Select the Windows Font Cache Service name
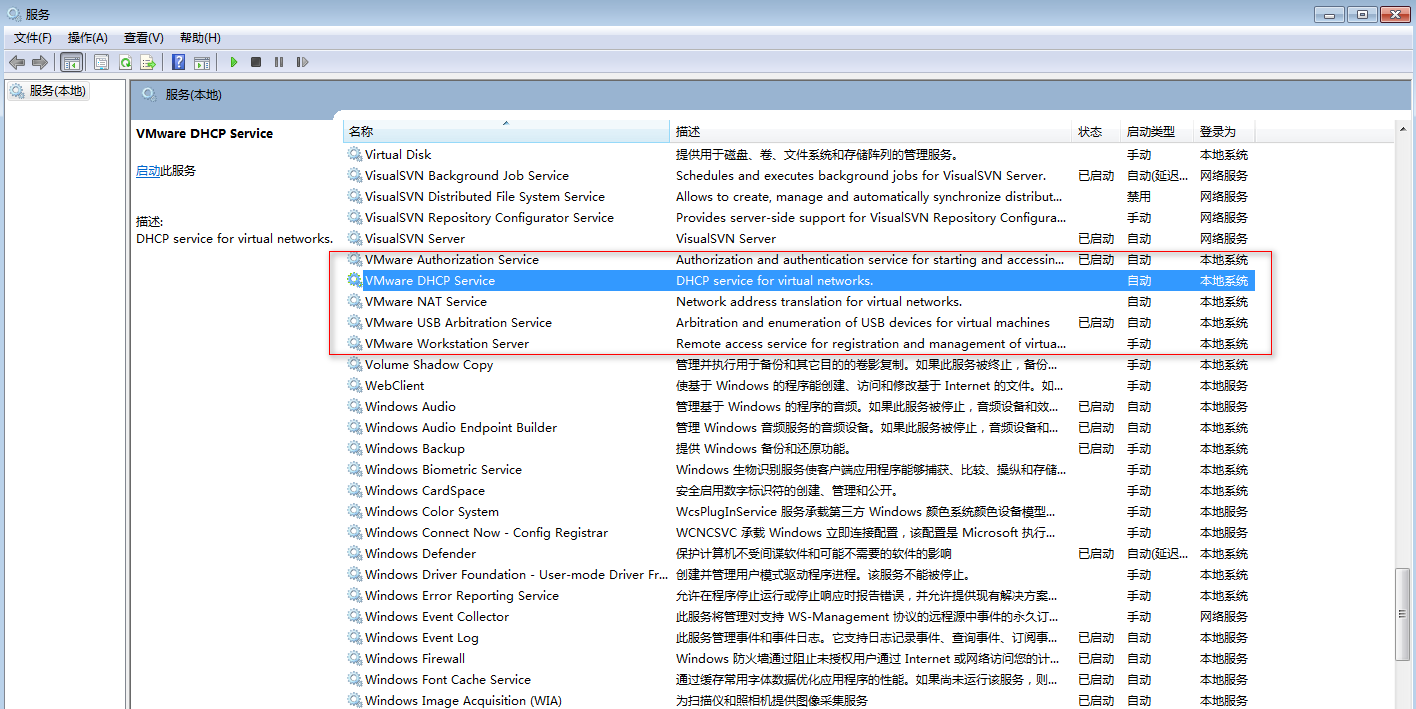 (448, 679)
